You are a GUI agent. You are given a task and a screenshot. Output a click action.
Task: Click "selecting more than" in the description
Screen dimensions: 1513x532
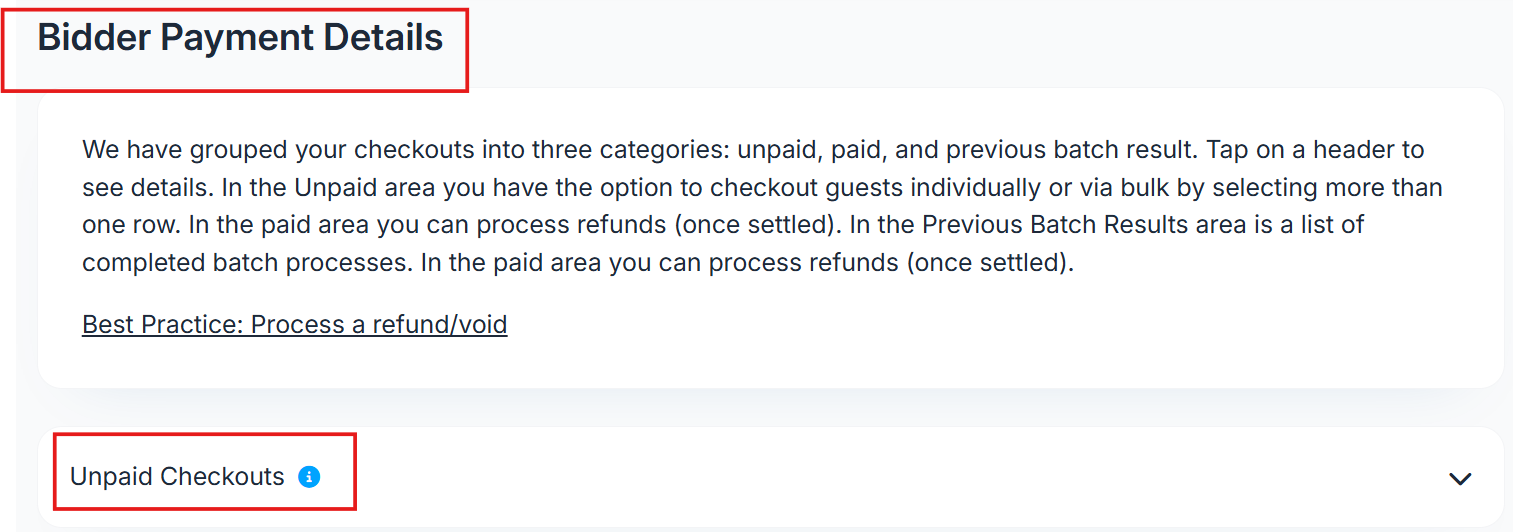tap(1338, 188)
